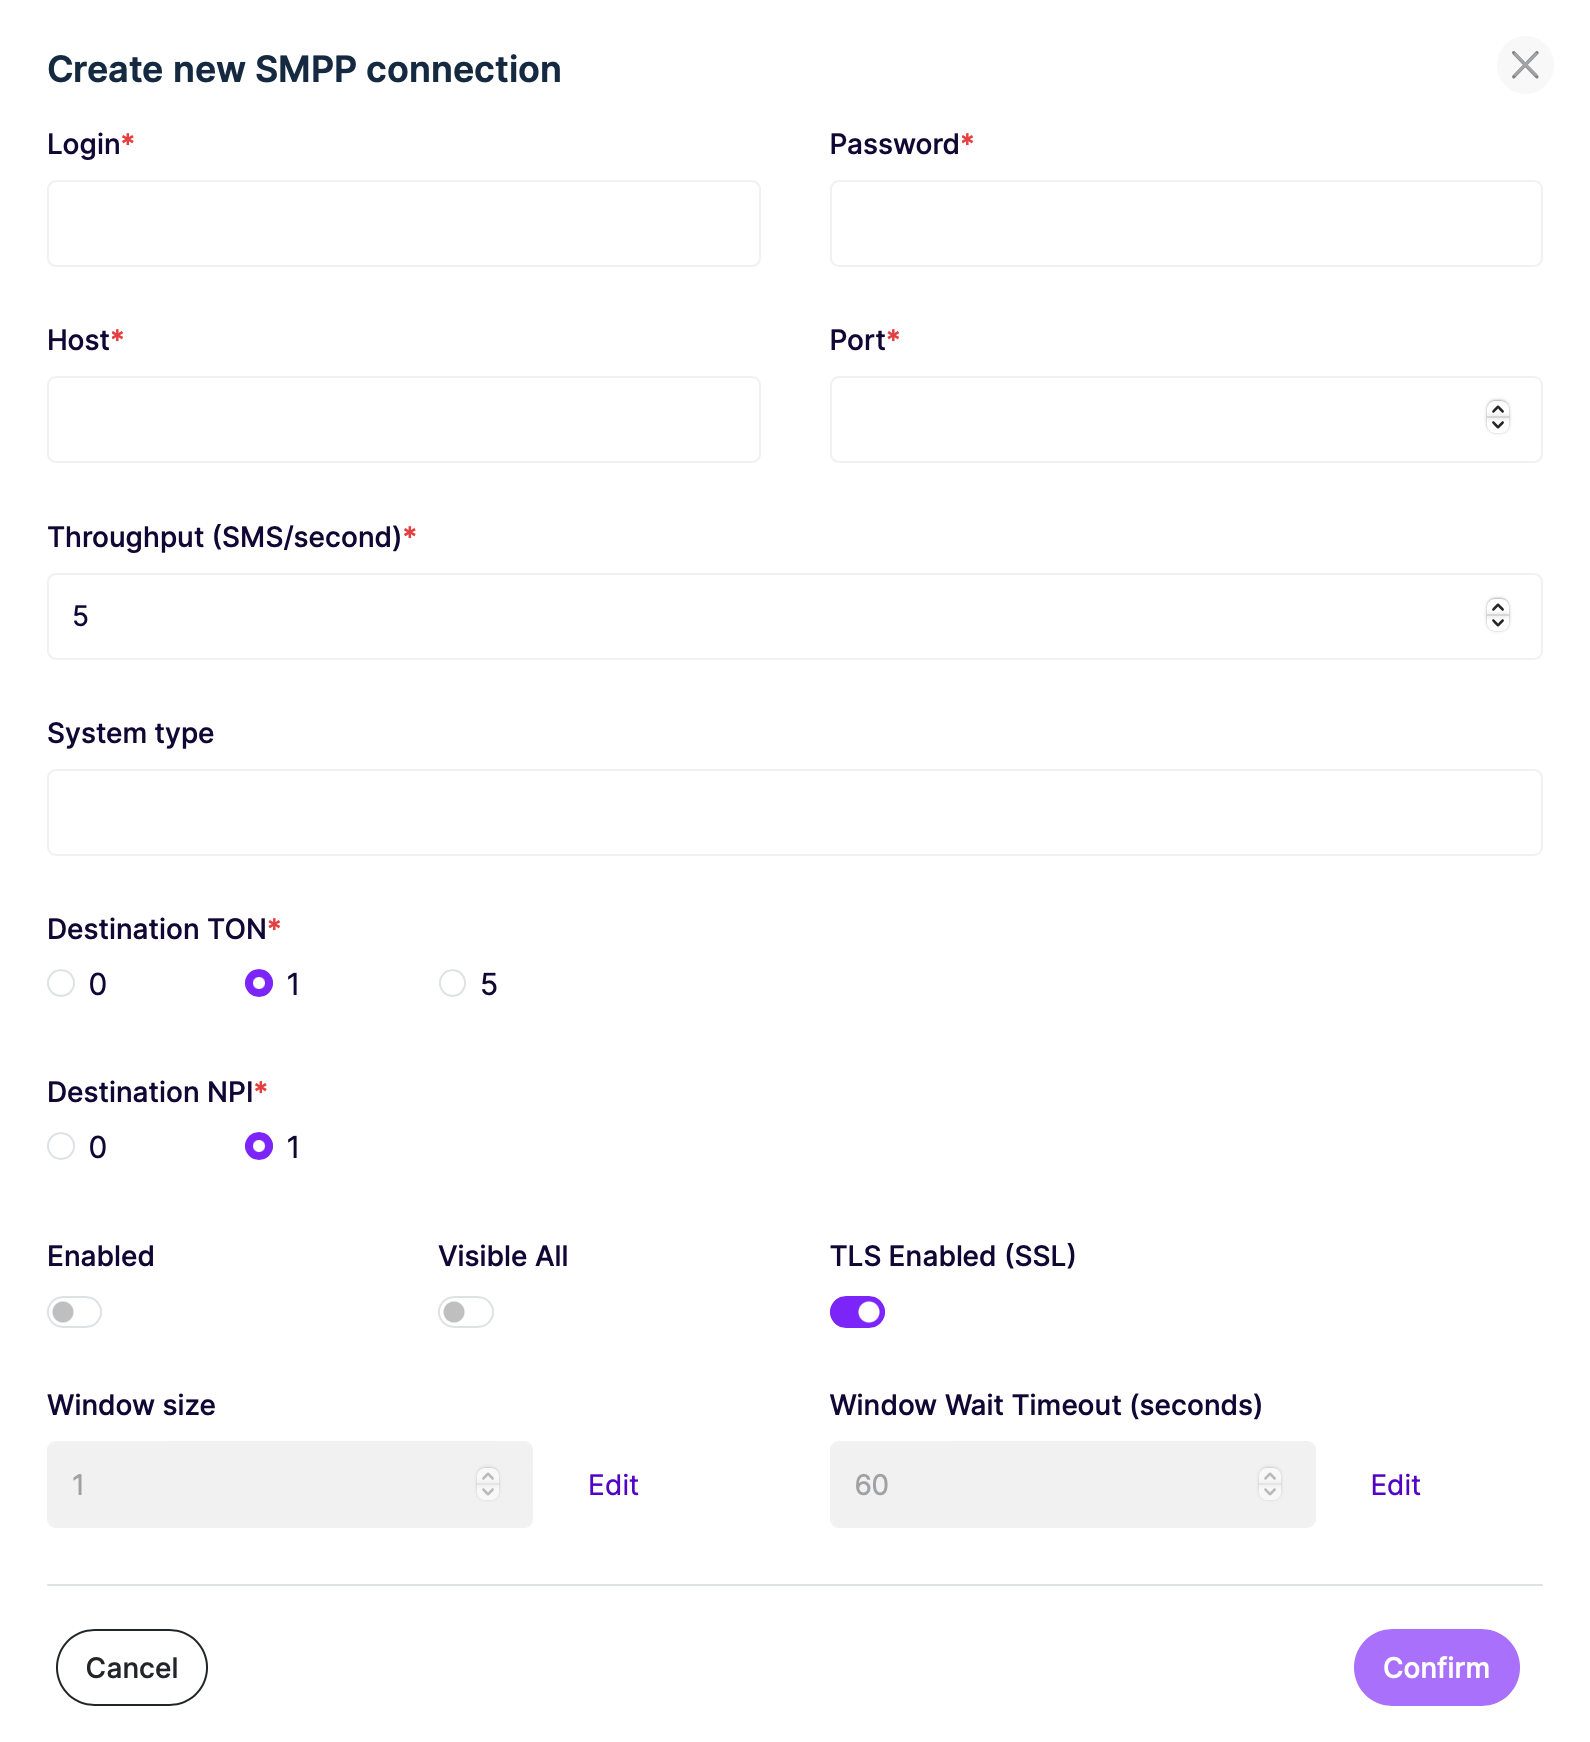Toggle the Enabled switch on
The image size is (1590, 1742).
[75, 1312]
